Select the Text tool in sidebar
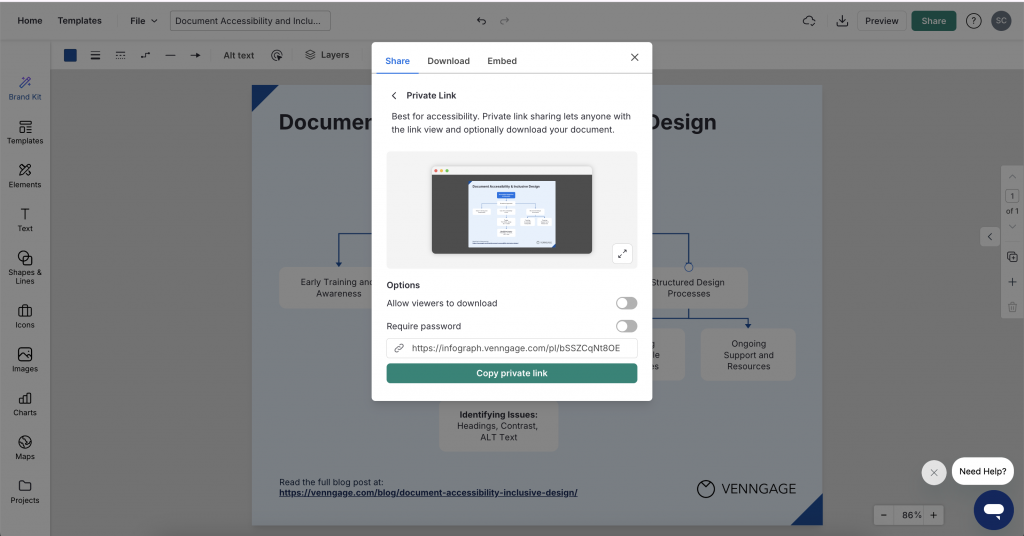This screenshot has width=1024, height=536. [25, 220]
